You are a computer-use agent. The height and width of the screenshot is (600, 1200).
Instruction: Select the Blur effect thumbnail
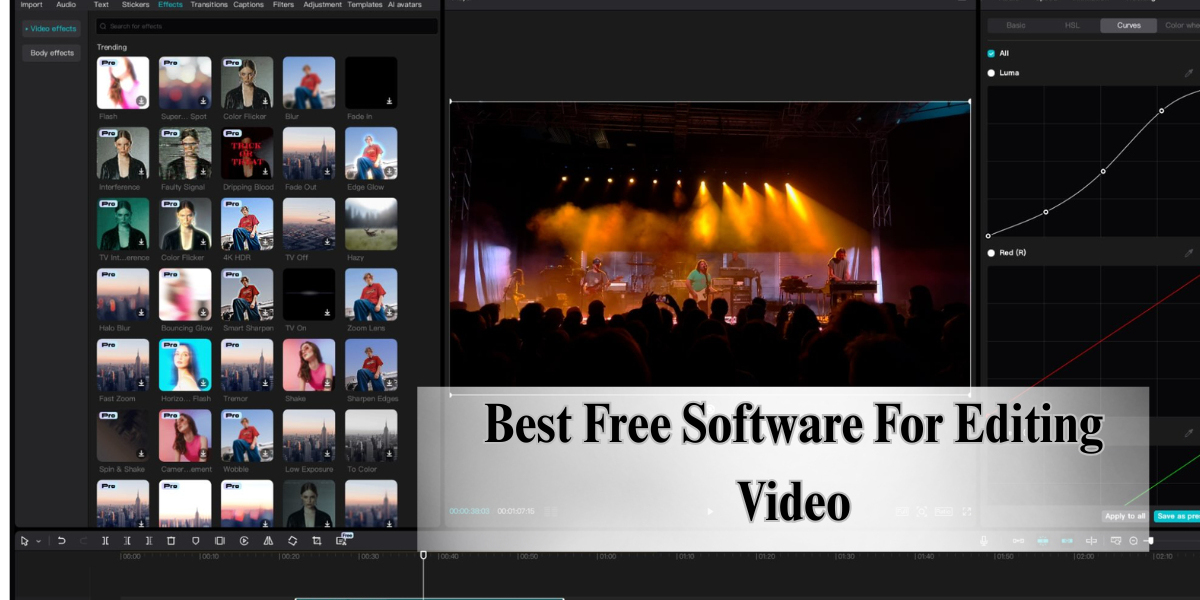309,83
